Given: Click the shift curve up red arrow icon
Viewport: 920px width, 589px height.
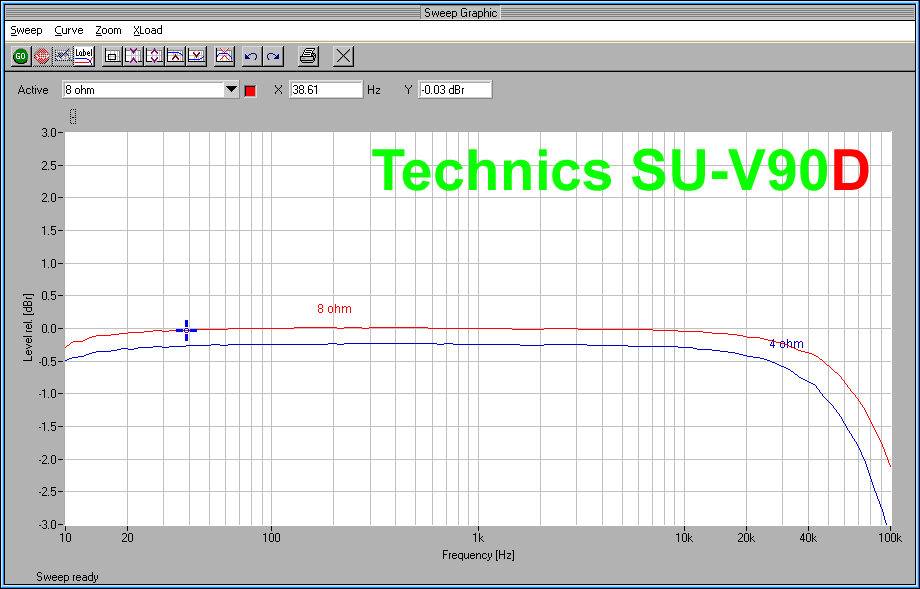Looking at the screenshot, I should point(175,56).
